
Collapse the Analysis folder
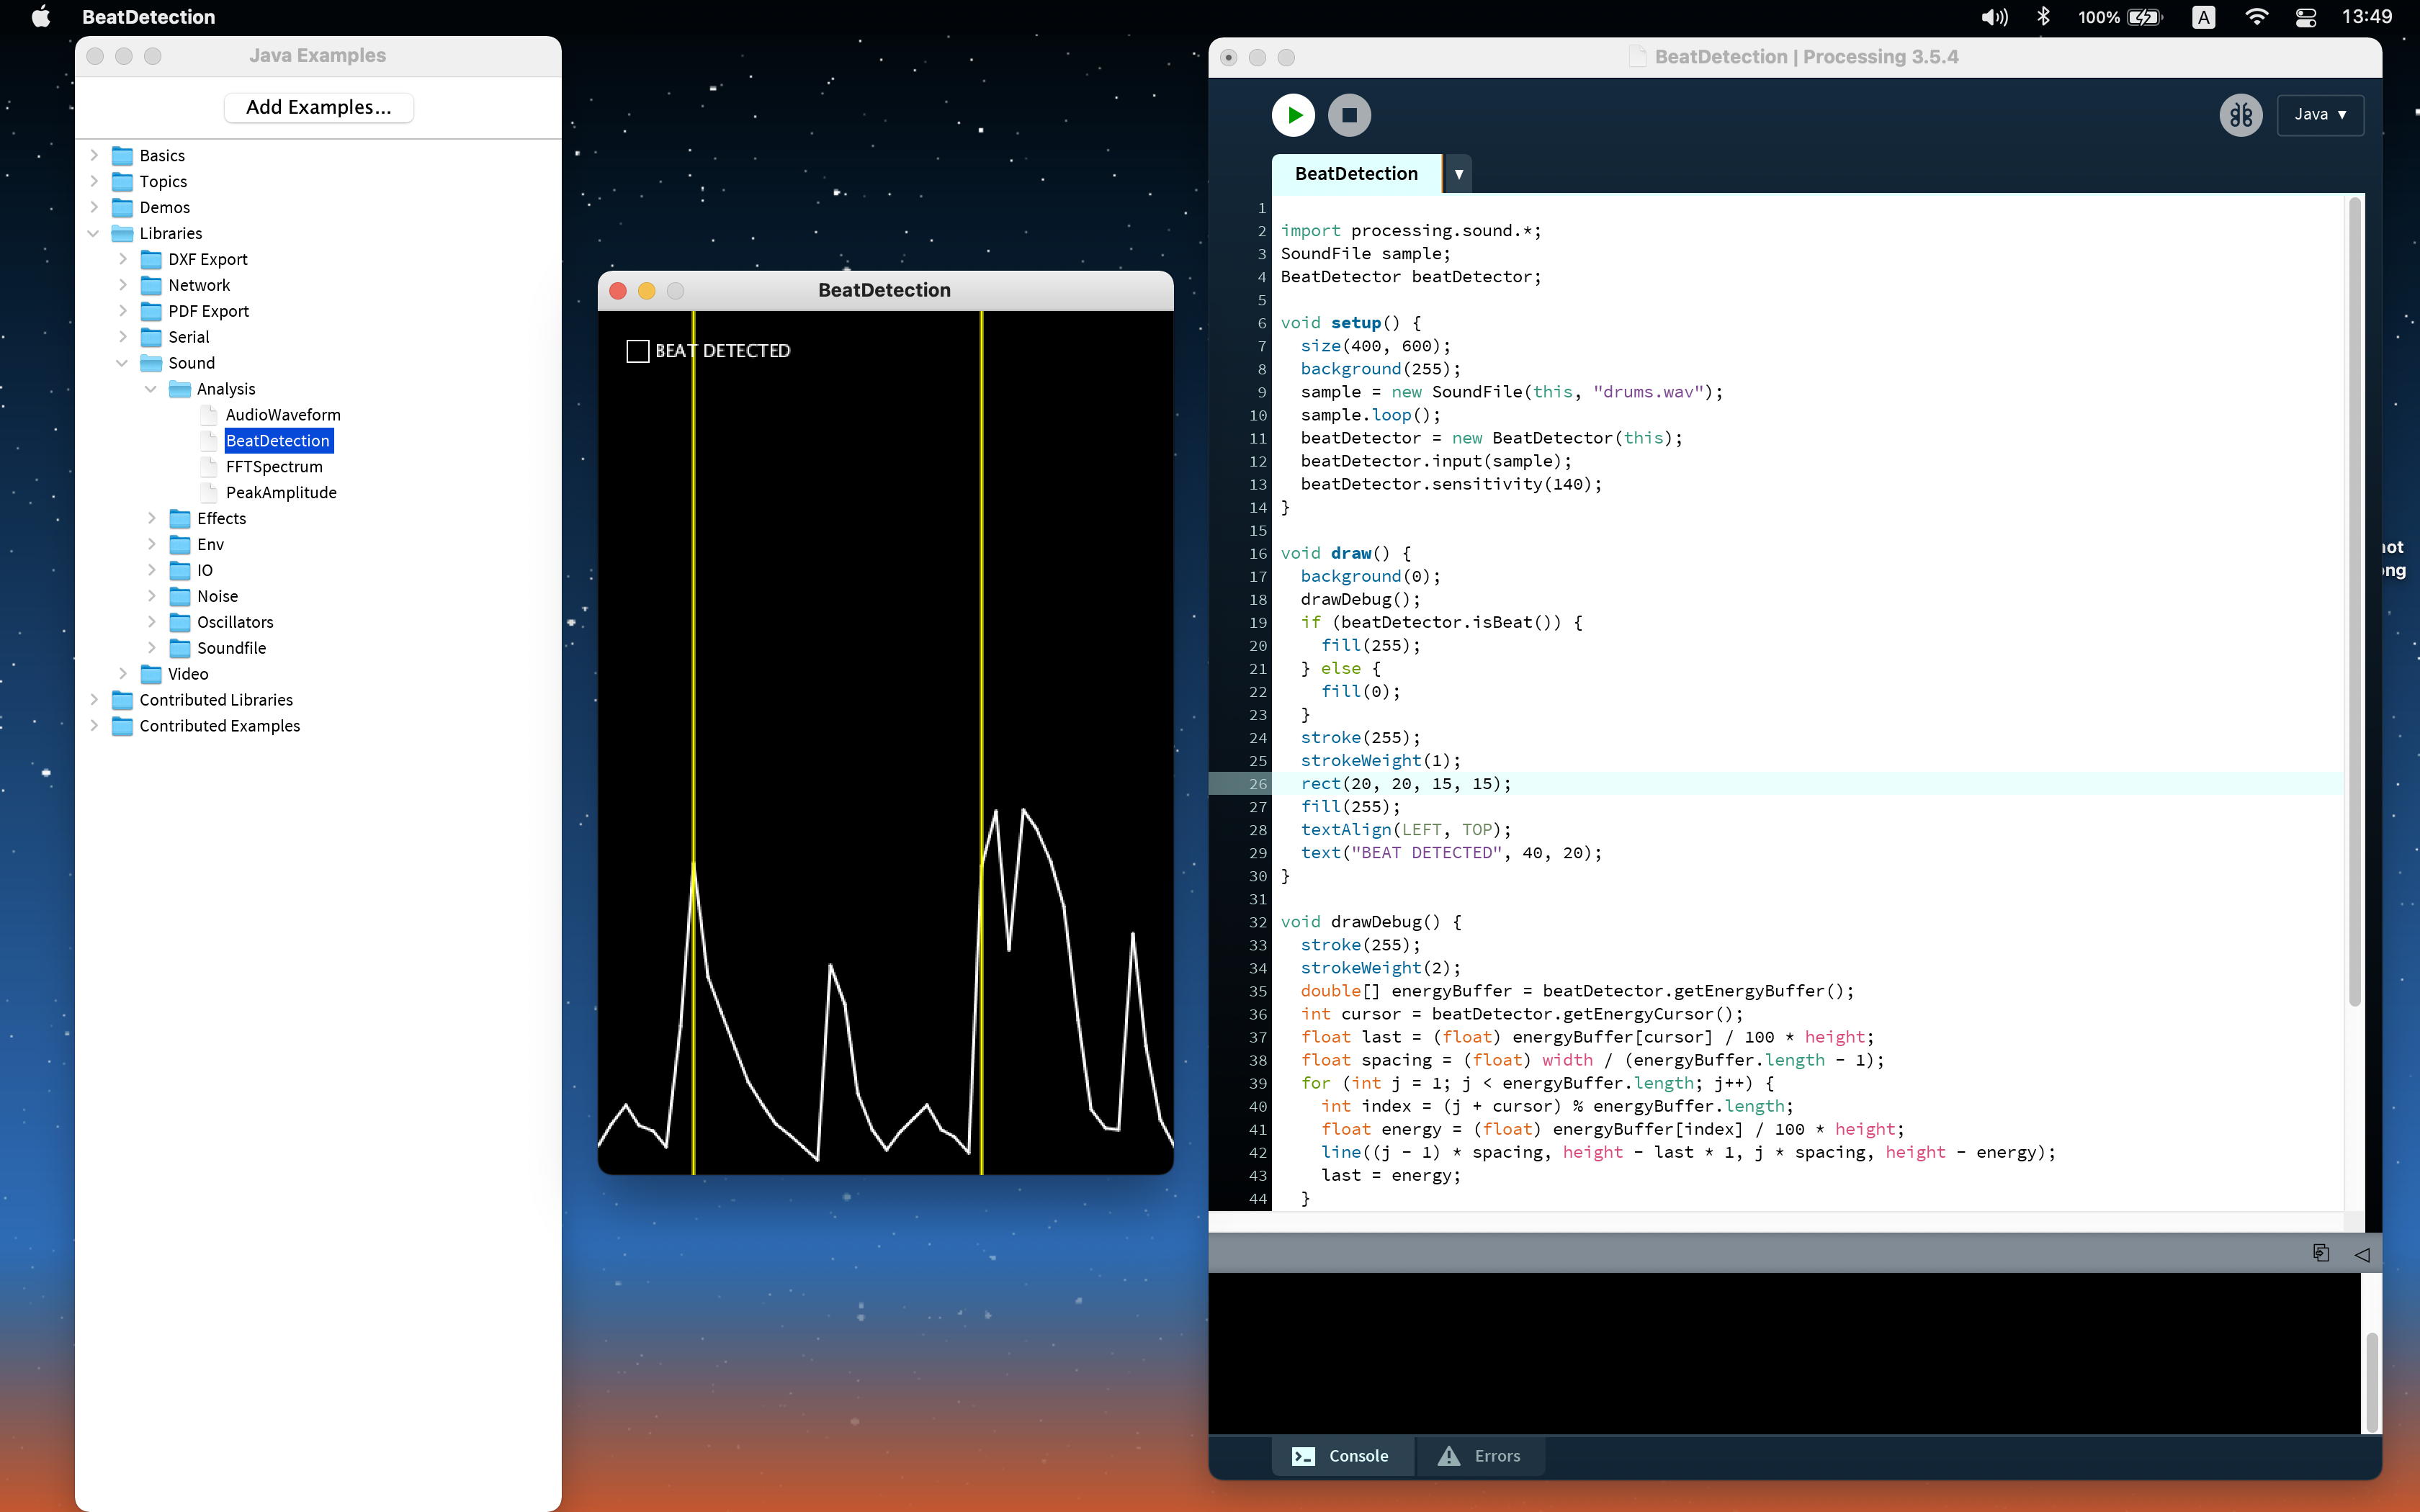(x=151, y=389)
